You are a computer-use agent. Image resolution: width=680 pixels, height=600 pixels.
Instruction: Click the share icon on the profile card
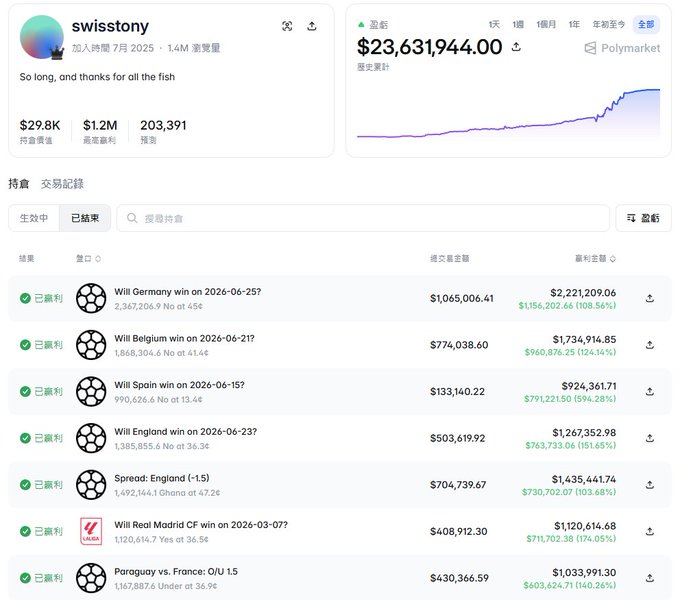point(311,26)
